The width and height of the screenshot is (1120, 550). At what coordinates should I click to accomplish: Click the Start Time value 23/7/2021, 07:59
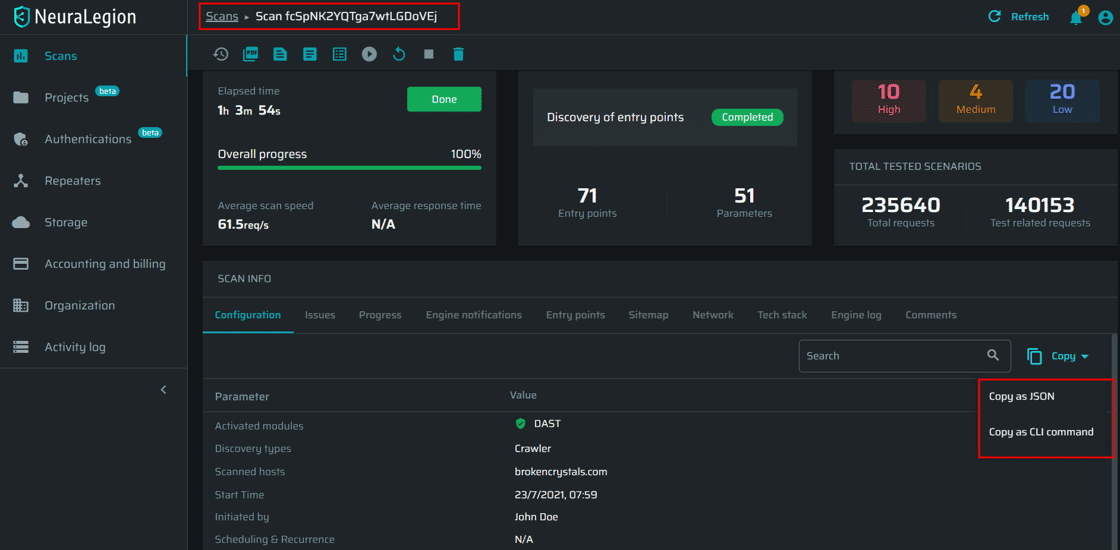click(x=556, y=494)
